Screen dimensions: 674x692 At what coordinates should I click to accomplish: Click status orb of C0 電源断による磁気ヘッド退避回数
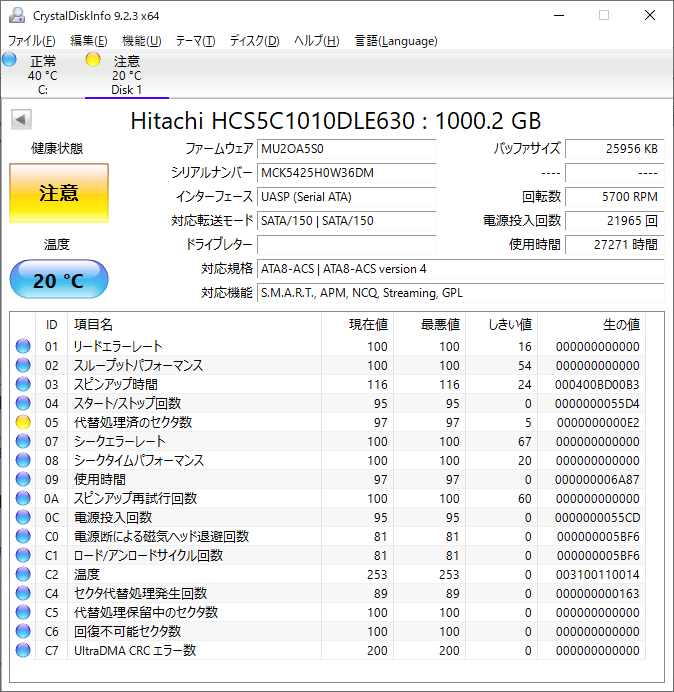coord(23,536)
